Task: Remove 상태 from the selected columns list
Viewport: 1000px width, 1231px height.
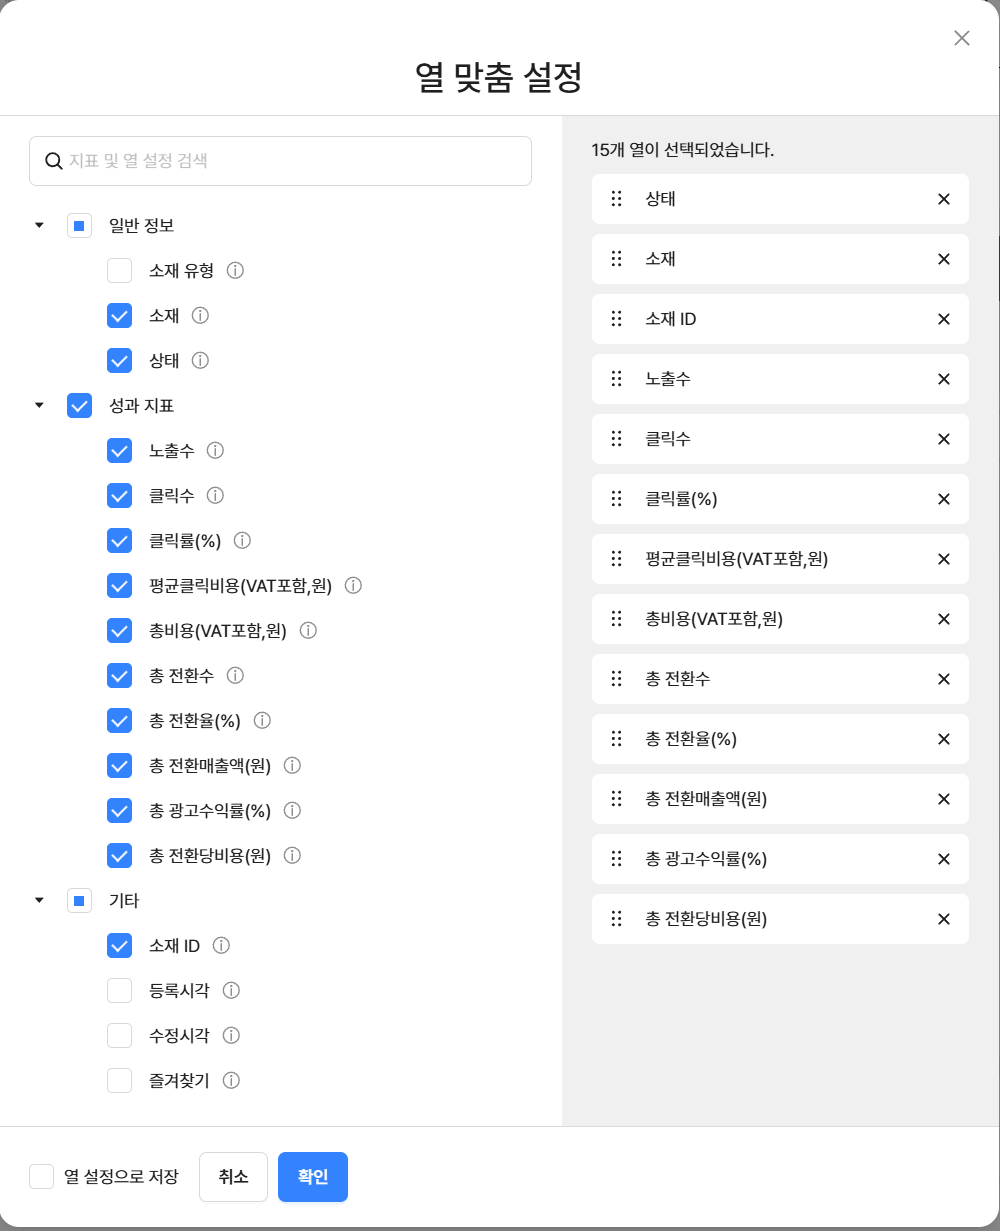Action: point(943,199)
